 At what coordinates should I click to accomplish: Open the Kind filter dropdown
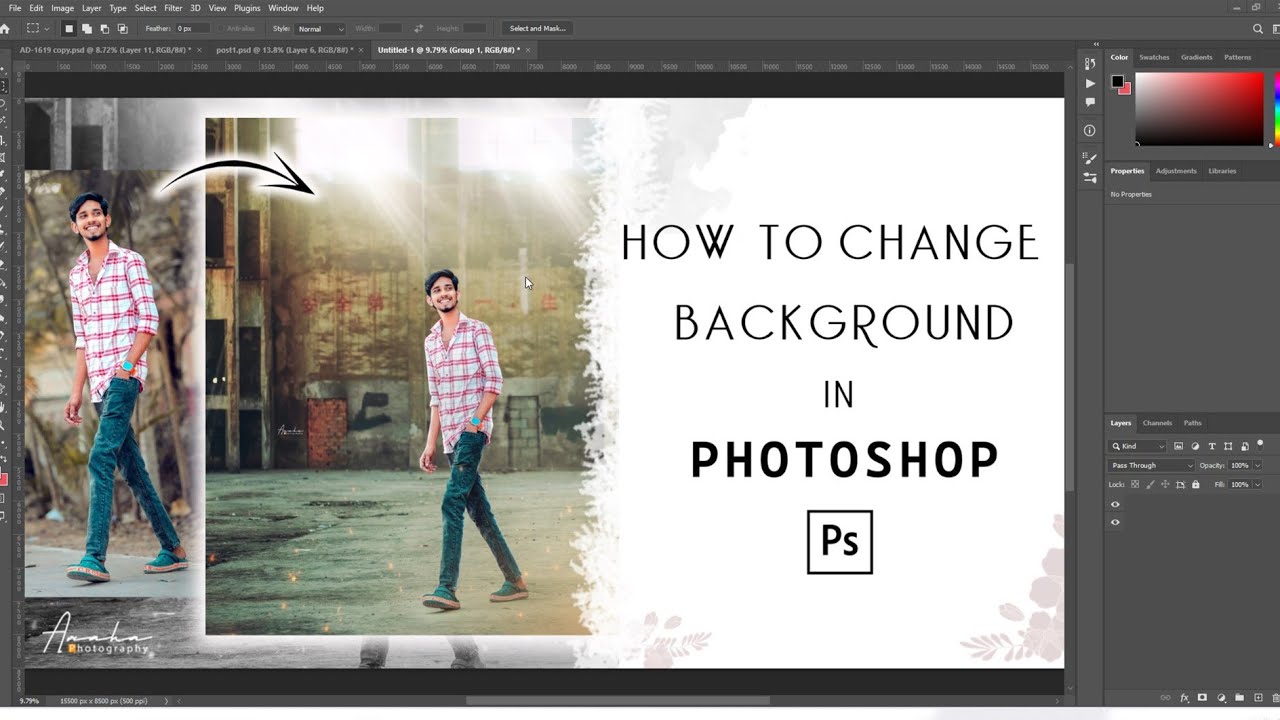click(1138, 446)
